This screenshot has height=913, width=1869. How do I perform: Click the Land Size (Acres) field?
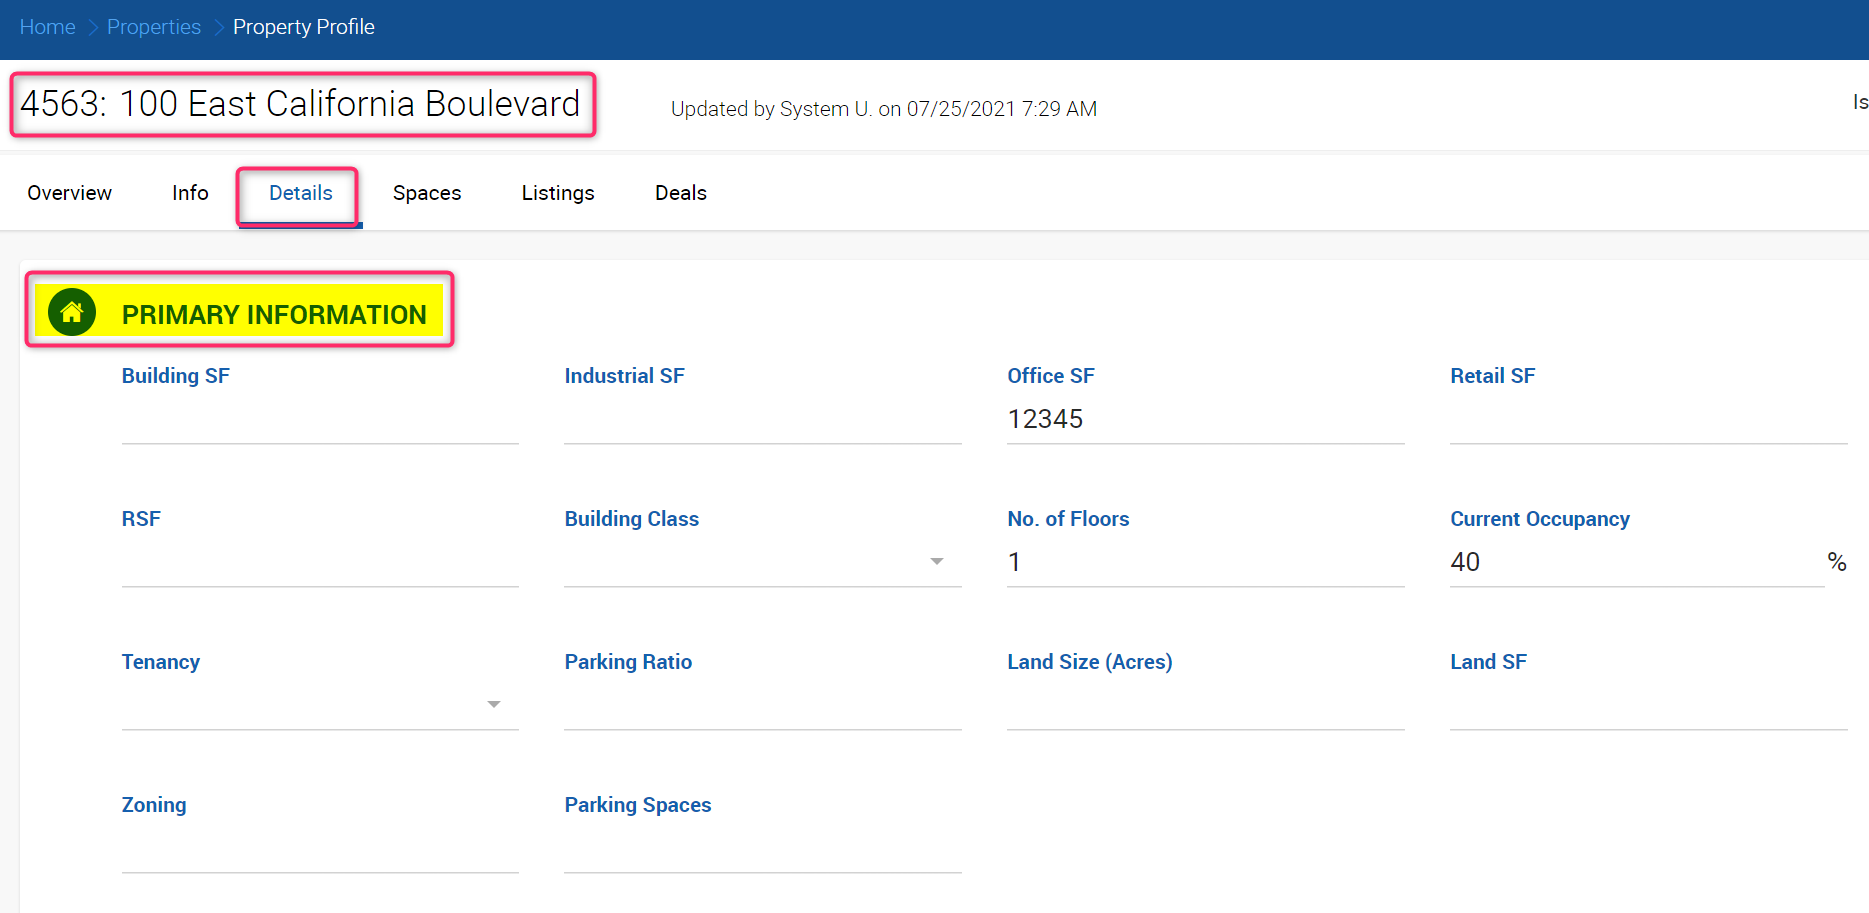click(1206, 706)
